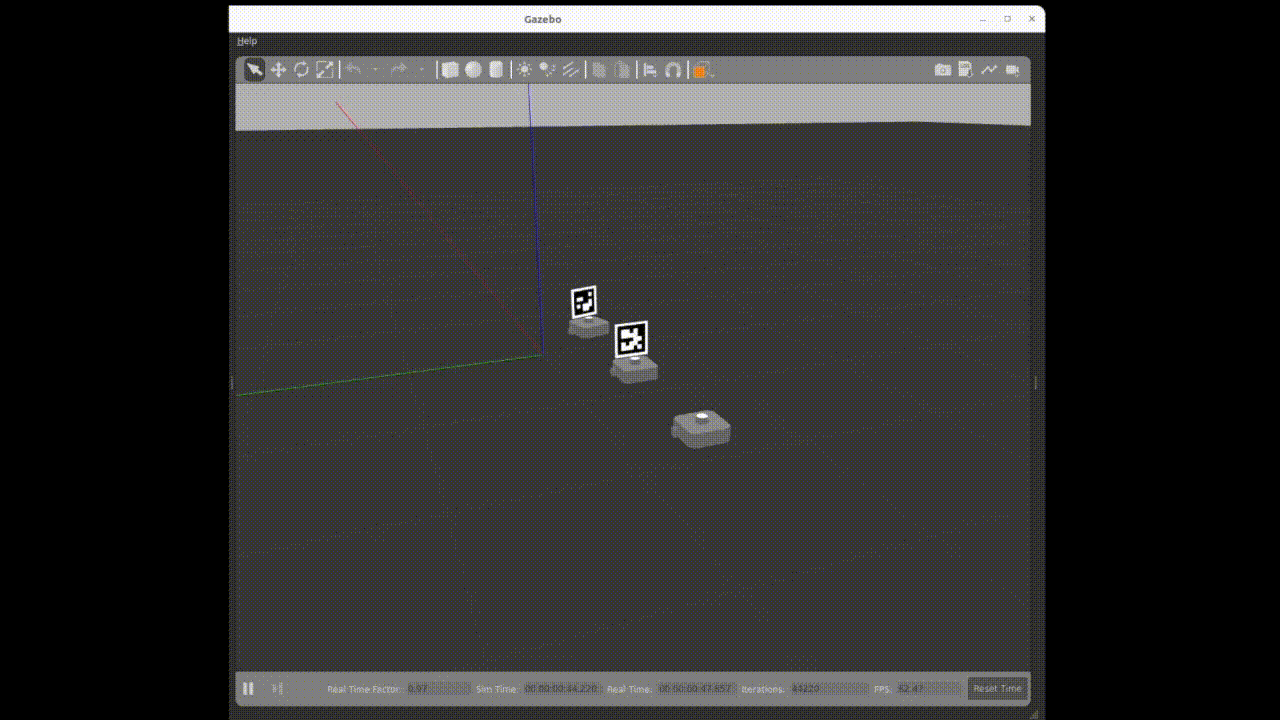Select the farthest robot's ArUco marker

[x=584, y=301]
